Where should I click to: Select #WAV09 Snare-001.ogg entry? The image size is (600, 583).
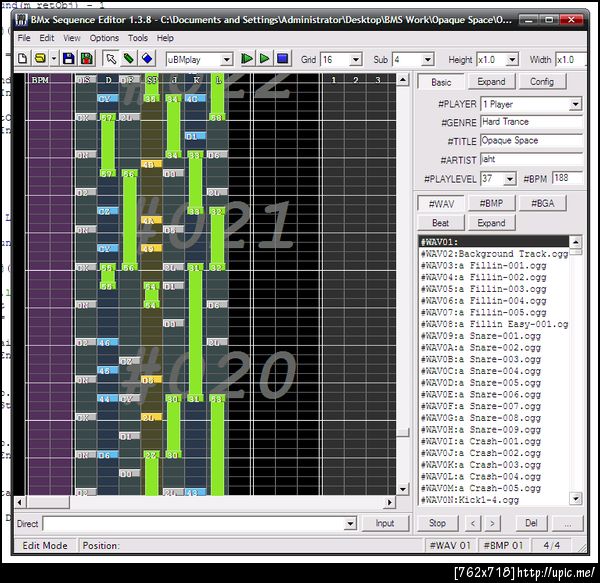(x=494, y=336)
